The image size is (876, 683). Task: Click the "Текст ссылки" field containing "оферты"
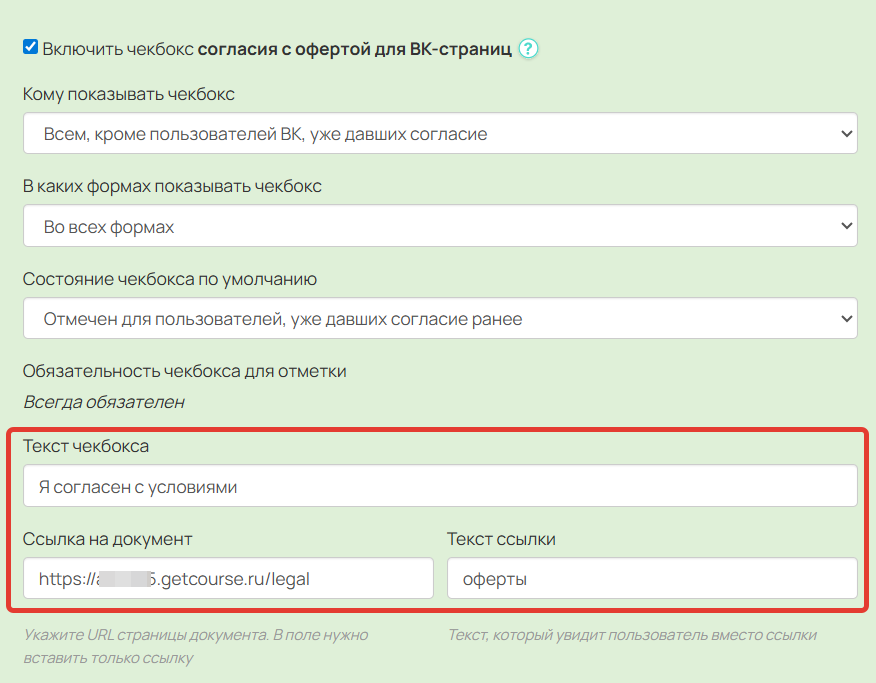click(x=652, y=578)
